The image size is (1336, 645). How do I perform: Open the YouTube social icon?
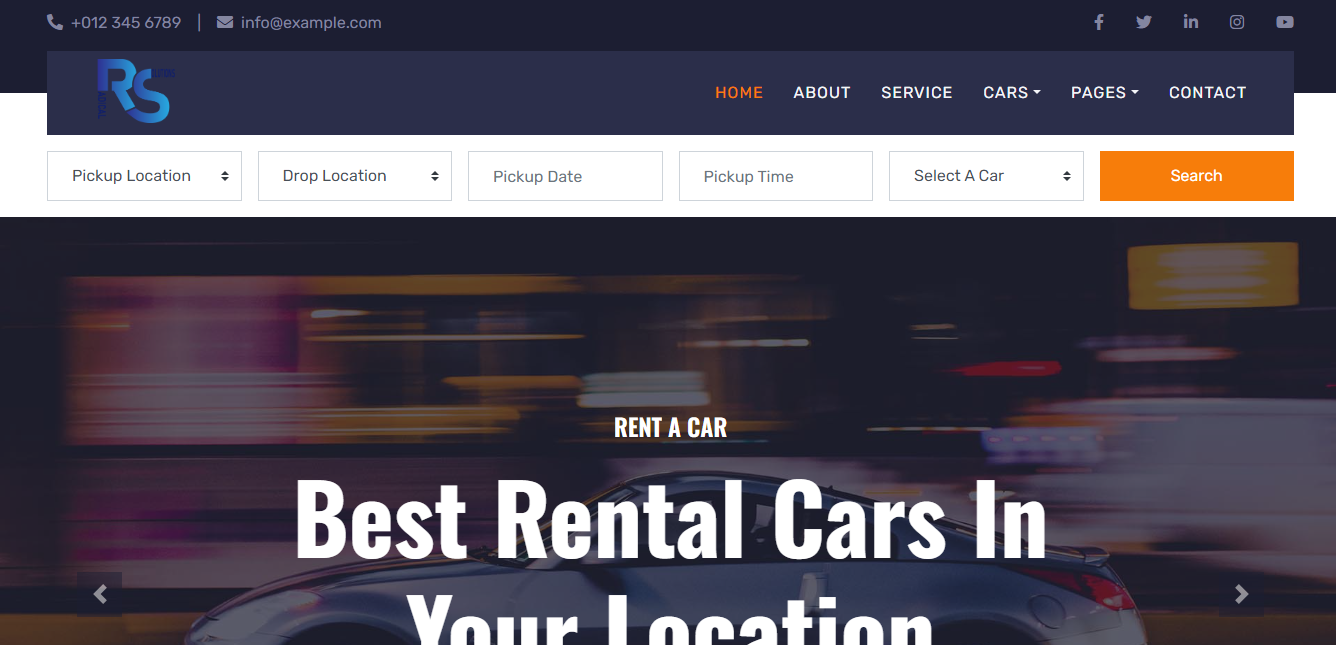coord(1285,22)
